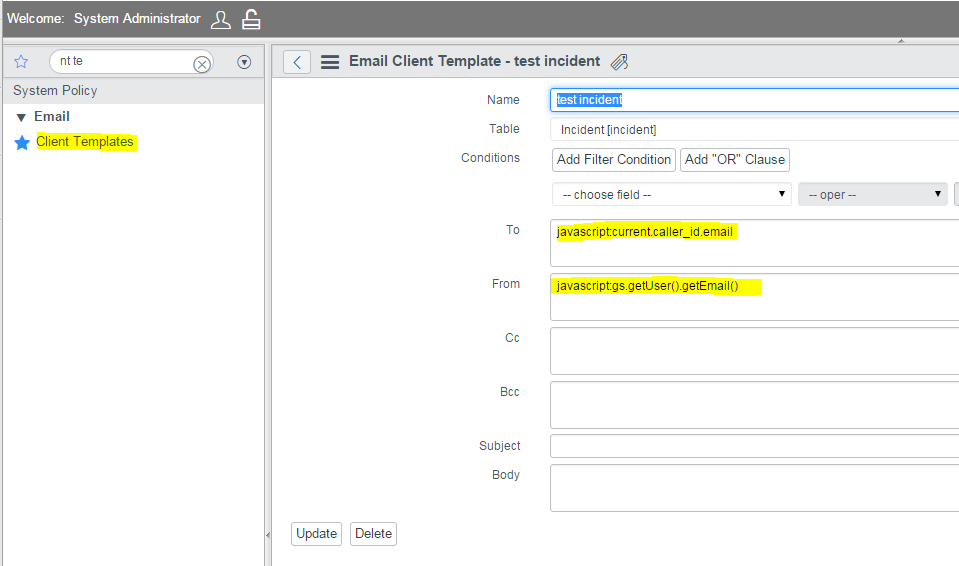Screen dimensions: 959x566
Task: Click in the Body text area
Action: click(x=754, y=488)
